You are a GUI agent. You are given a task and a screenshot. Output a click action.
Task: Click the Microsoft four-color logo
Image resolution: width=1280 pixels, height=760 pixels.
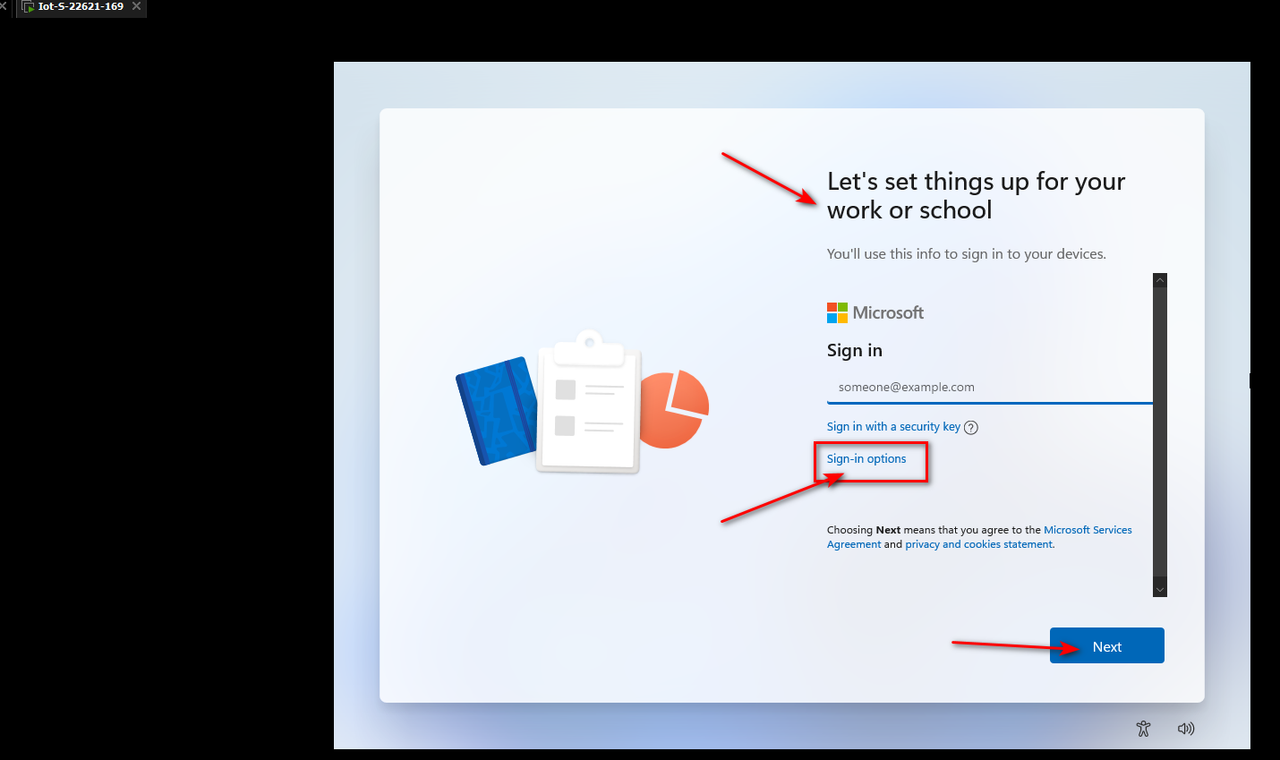(x=837, y=313)
